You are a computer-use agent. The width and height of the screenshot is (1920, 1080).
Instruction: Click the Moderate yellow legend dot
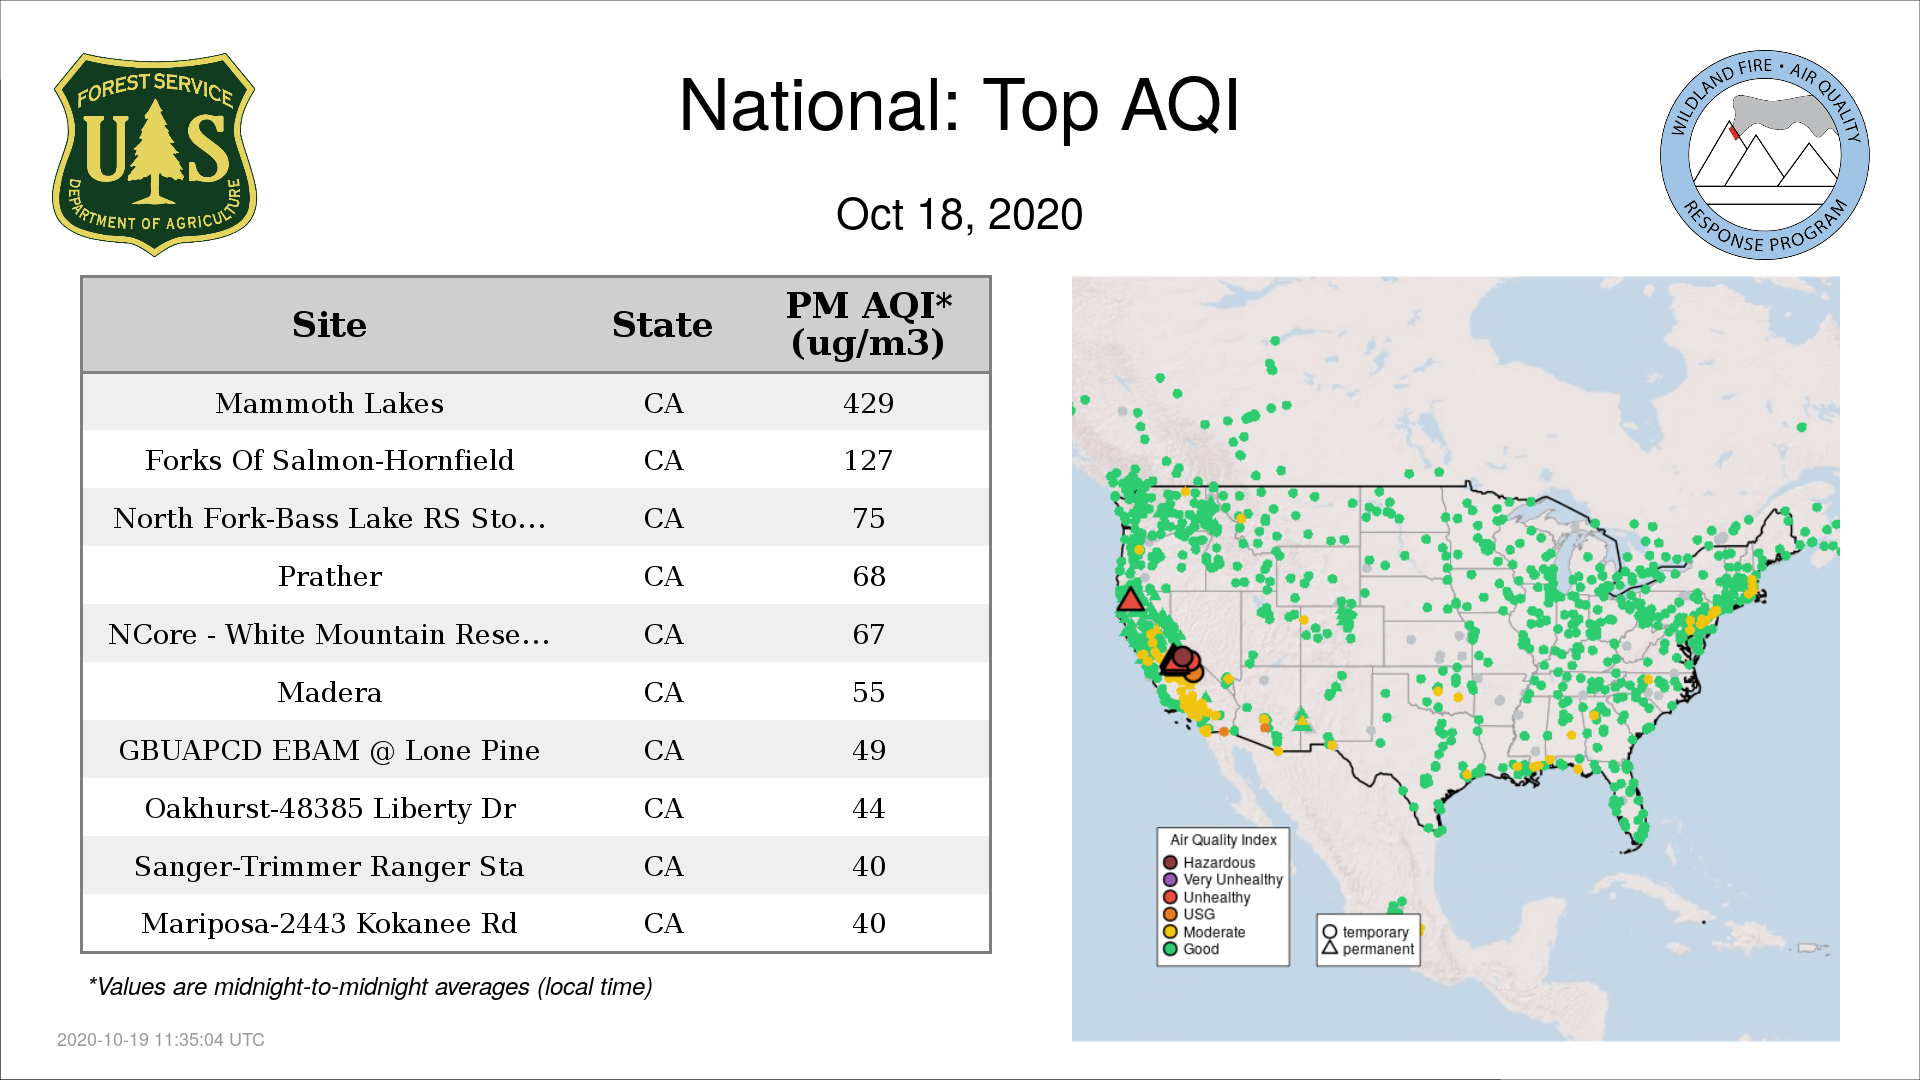pos(1170,932)
